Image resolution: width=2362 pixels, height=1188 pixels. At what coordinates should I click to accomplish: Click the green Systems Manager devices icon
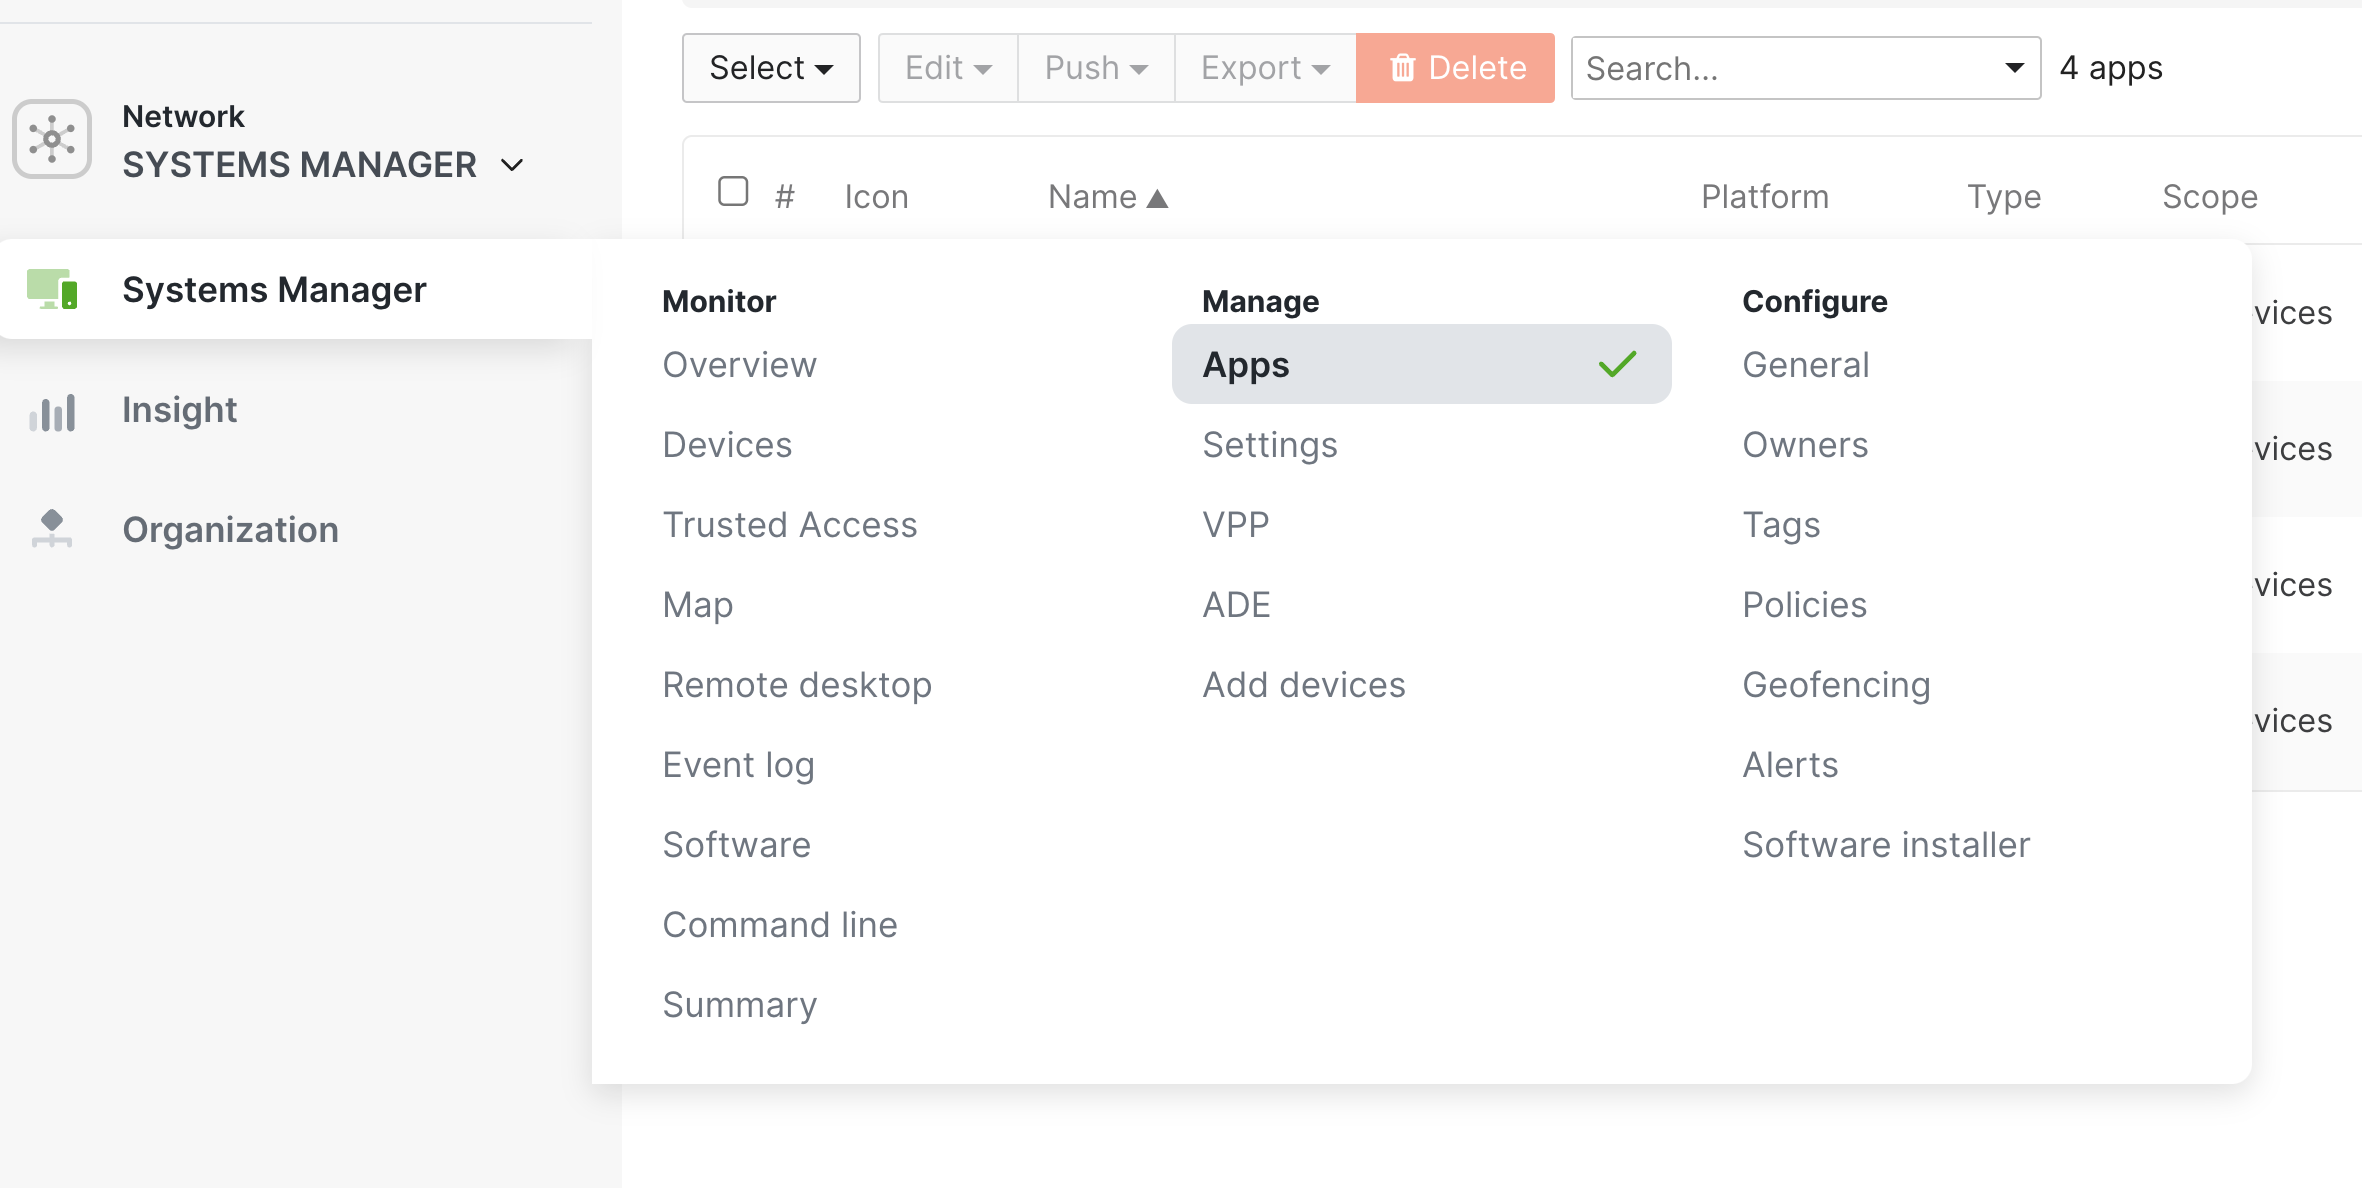coord(52,289)
